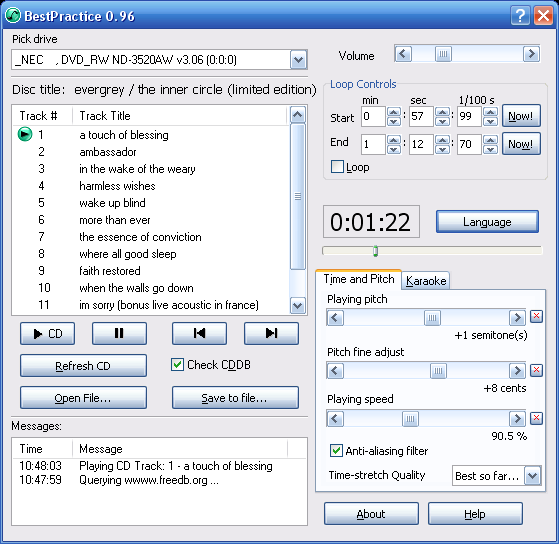559x544 pixels.
Task: Reset Pitch fine adjust with red X
Action: [536, 370]
